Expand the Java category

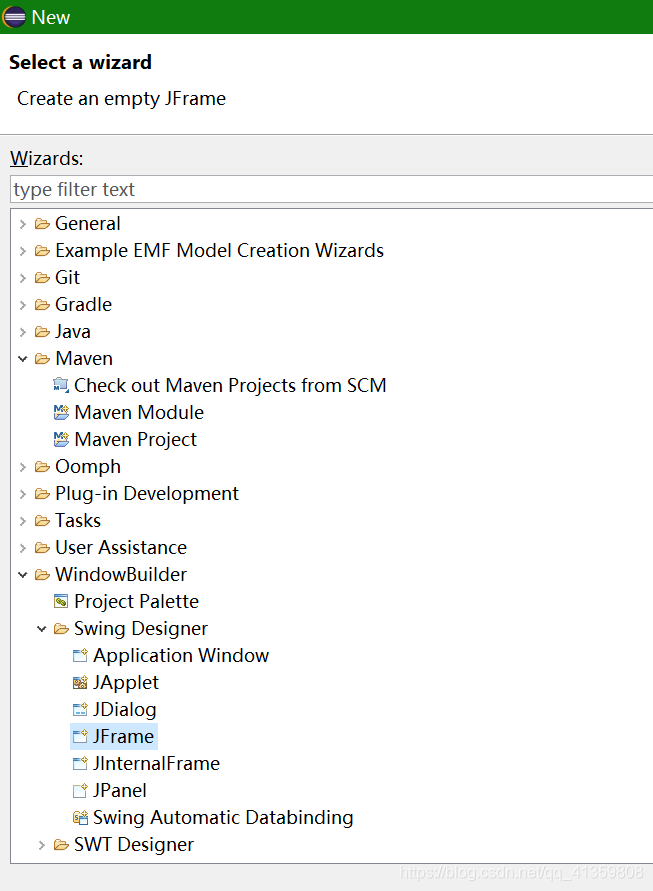(x=23, y=332)
